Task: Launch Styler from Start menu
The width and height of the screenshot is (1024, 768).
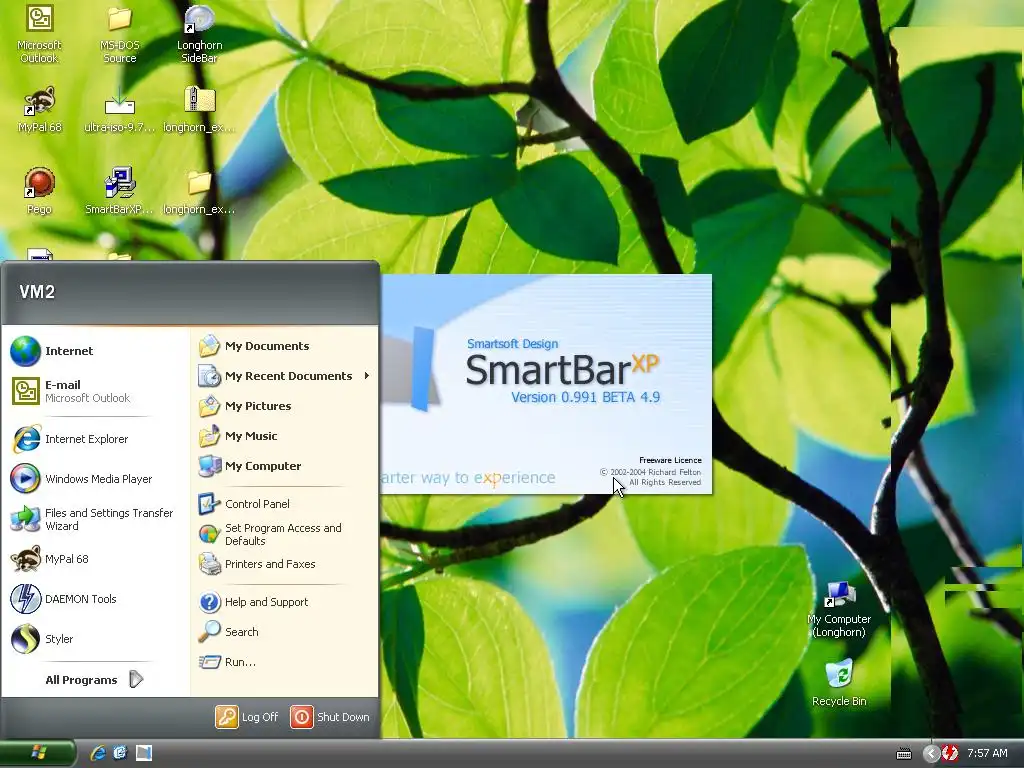Action: tap(95, 639)
